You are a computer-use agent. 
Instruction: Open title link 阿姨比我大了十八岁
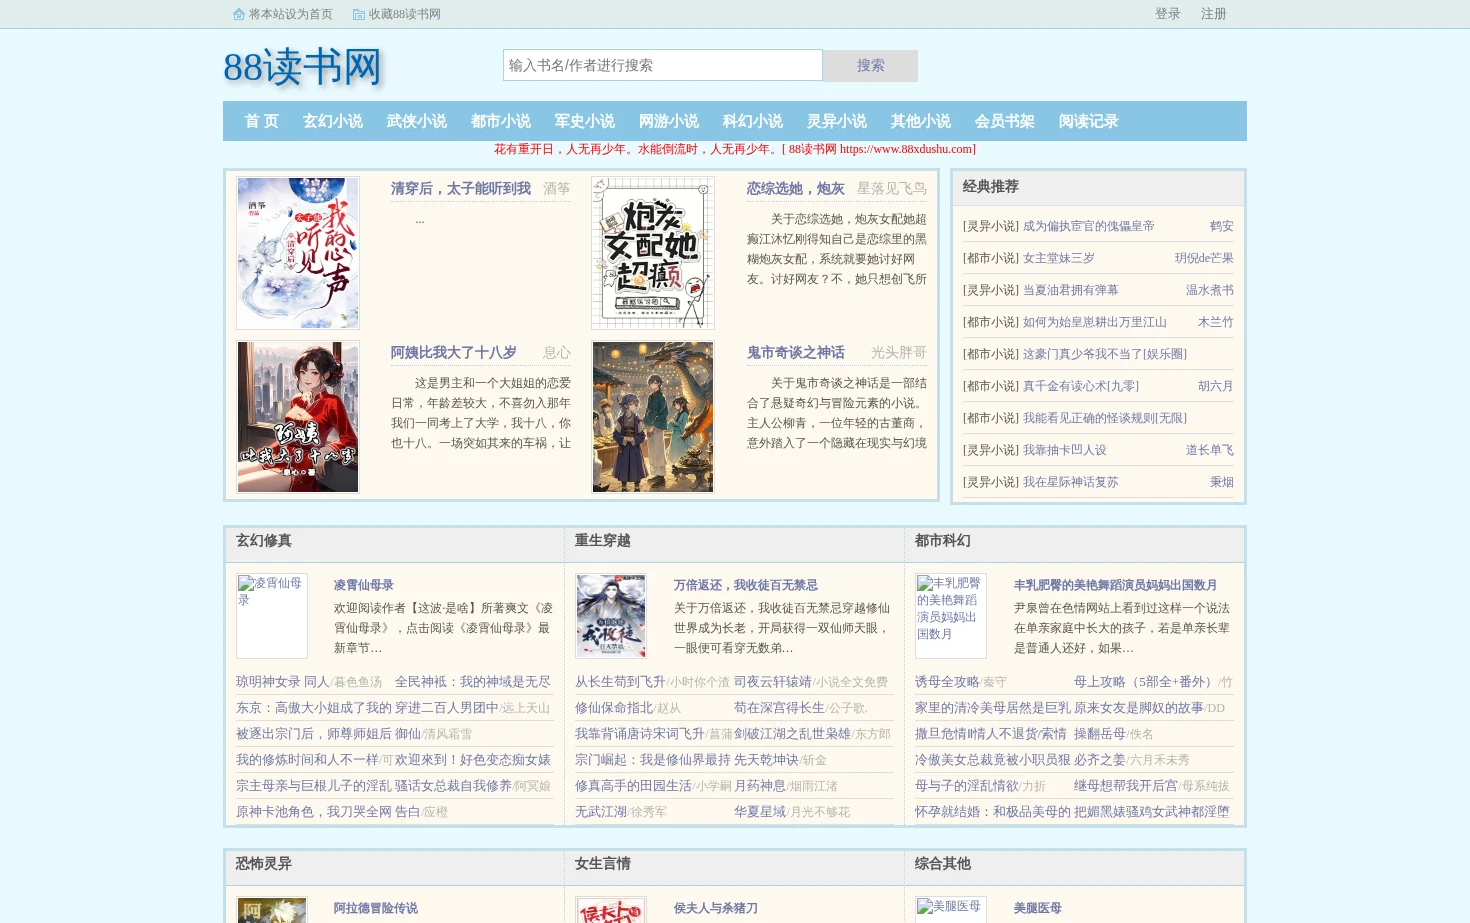tap(454, 352)
